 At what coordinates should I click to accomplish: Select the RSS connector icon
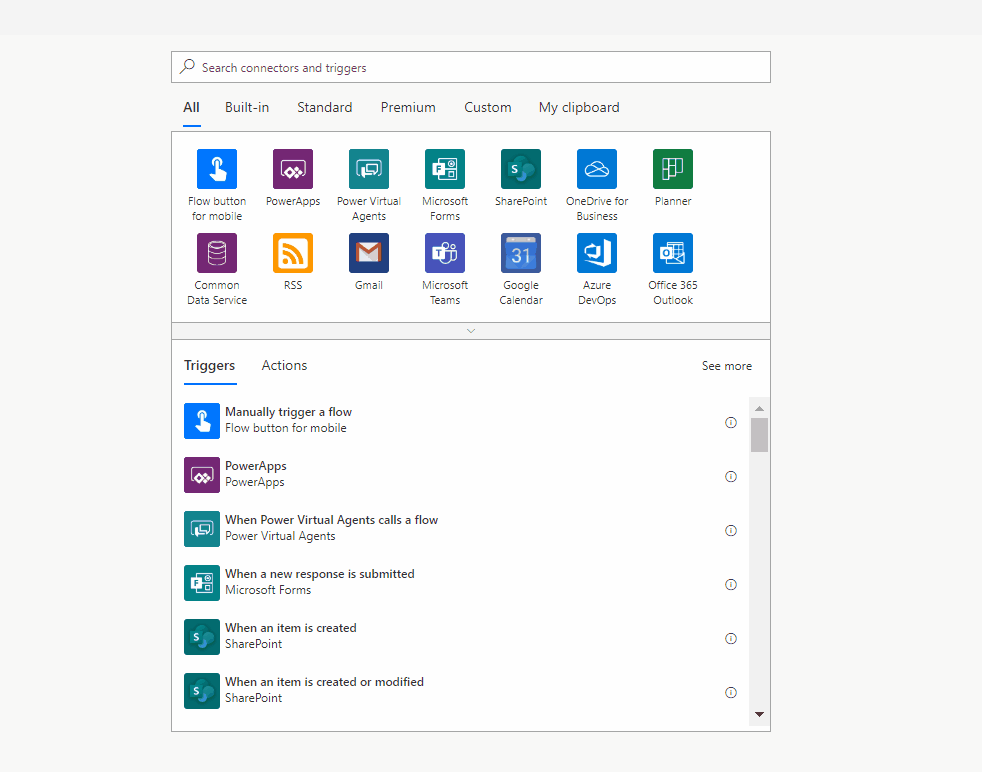[x=292, y=253]
